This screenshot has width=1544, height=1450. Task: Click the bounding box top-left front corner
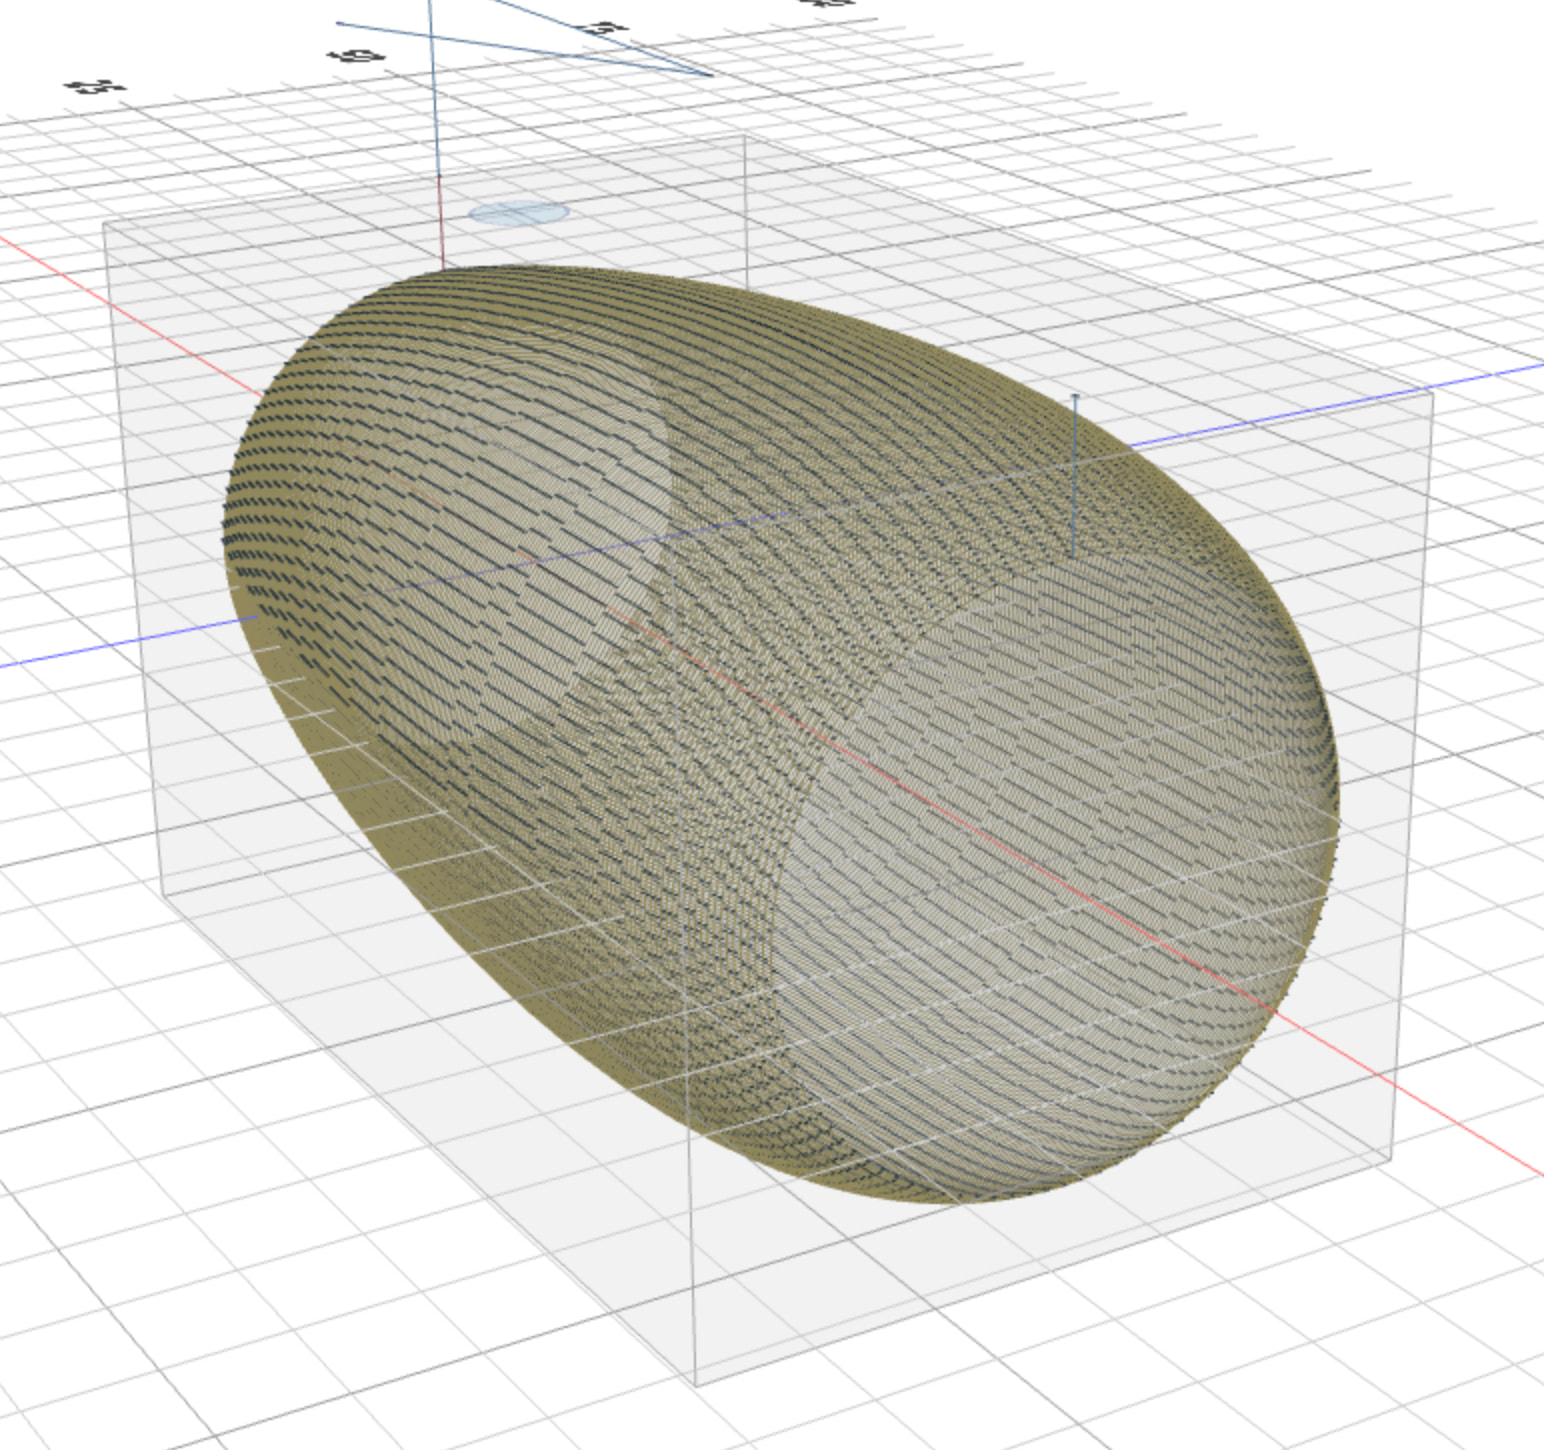[104, 222]
